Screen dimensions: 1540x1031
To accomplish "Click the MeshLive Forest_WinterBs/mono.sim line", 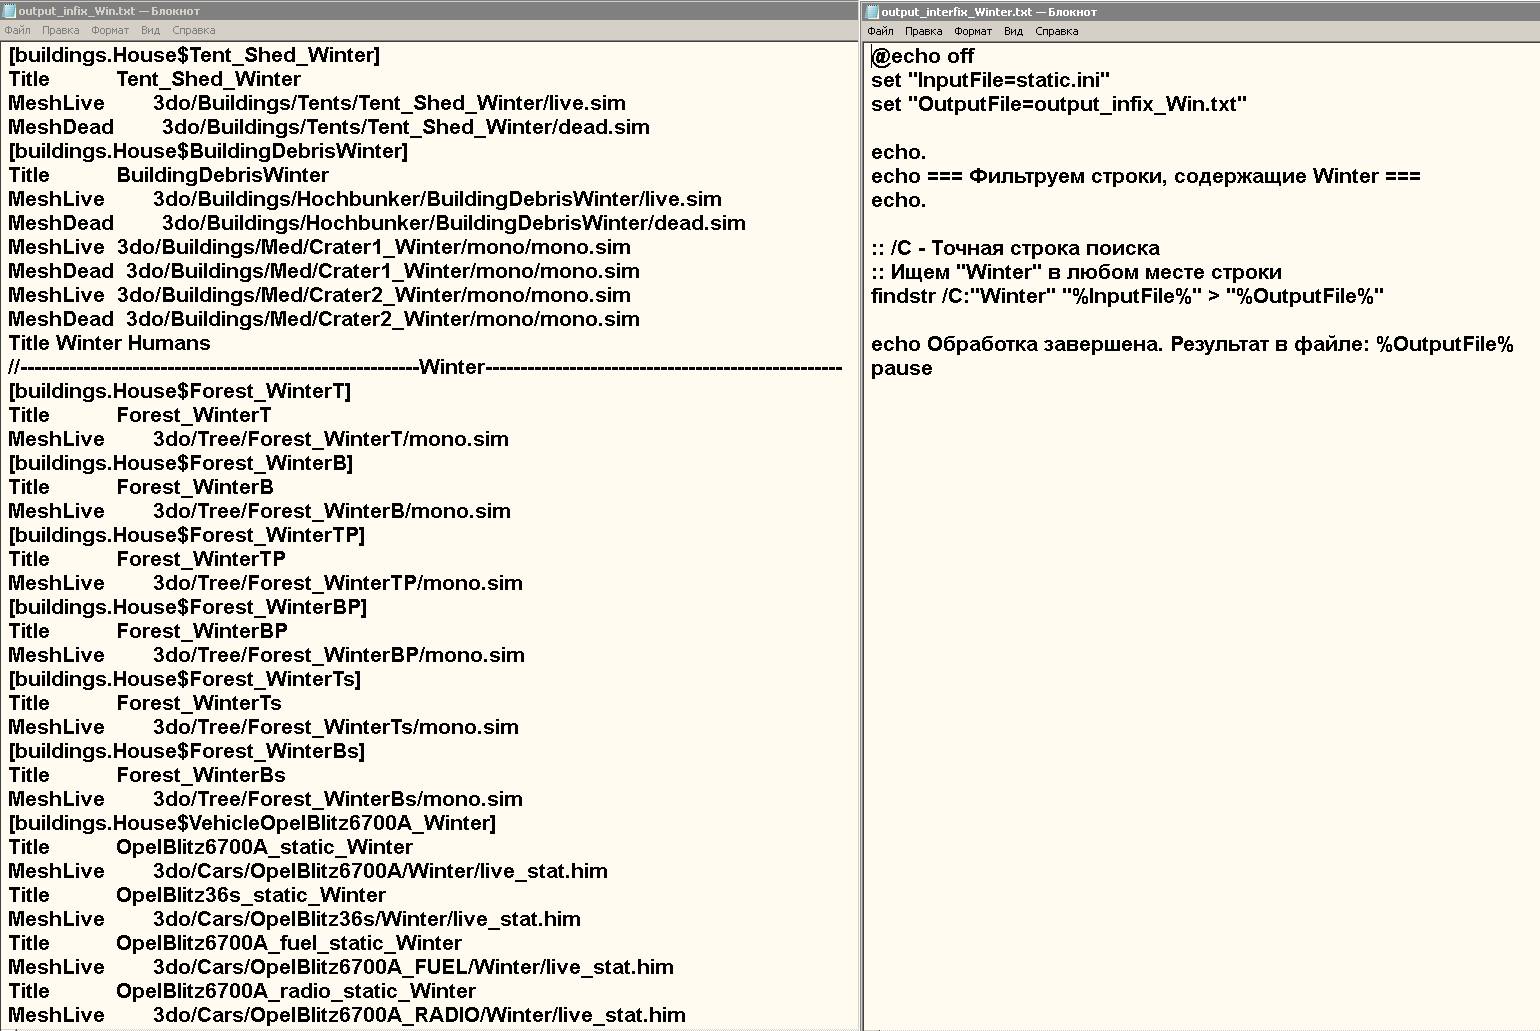I will [x=265, y=799].
